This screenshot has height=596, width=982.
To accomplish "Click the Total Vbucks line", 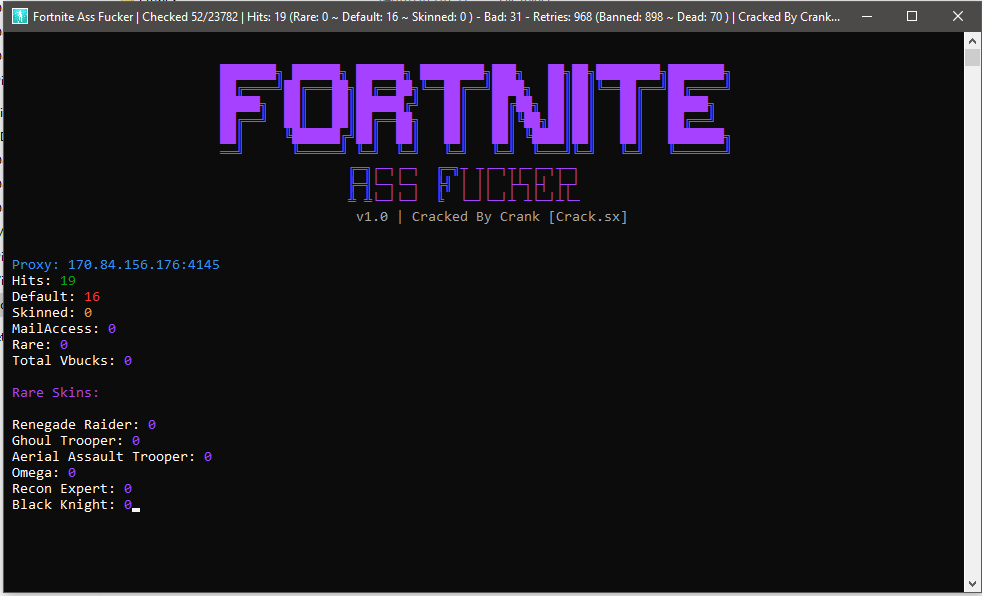I will tap(72, 361).
